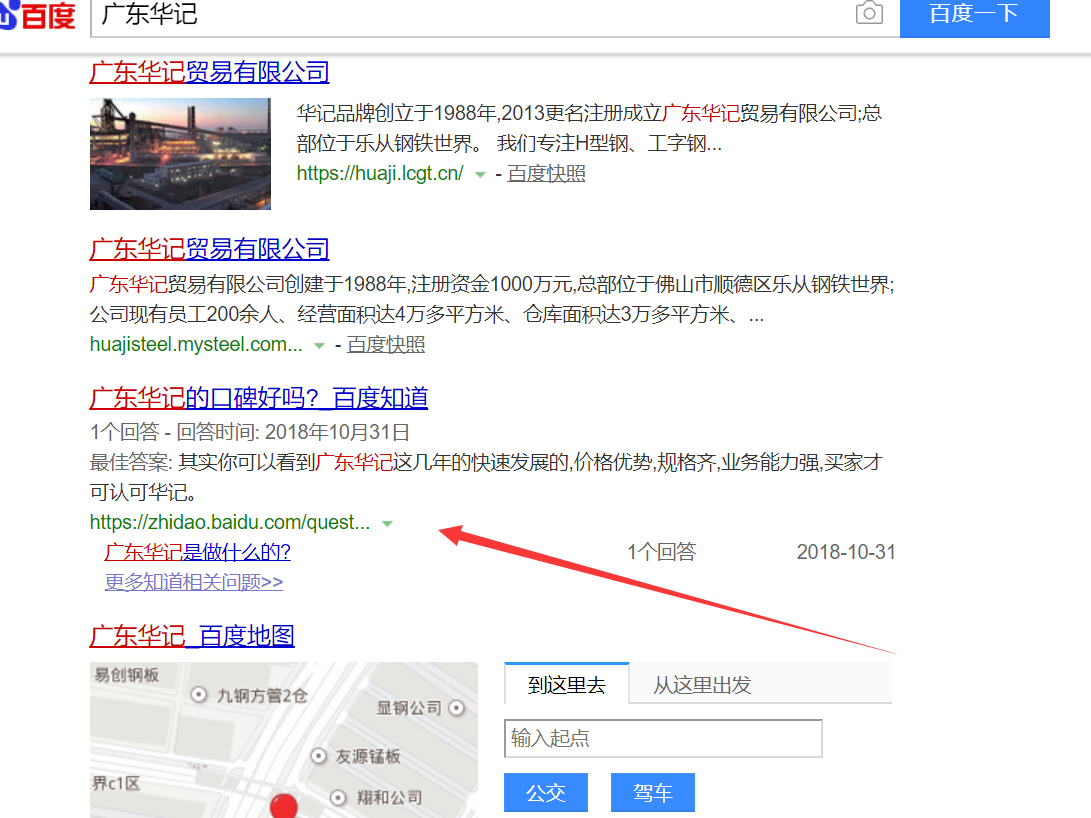The image size is (1091, 818).
Task: Expand dropdown arrow next to huaji.lcgt.cn
Action: coord(480,175)
